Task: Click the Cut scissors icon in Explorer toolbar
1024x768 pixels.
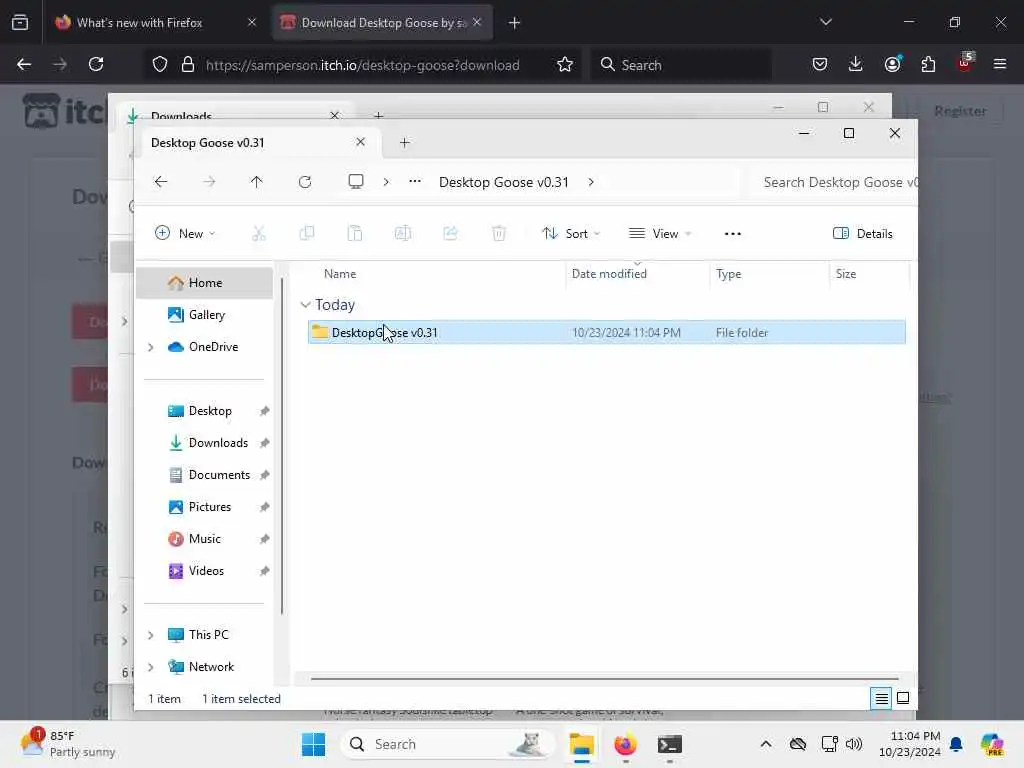Action: [x=259, y=233]
